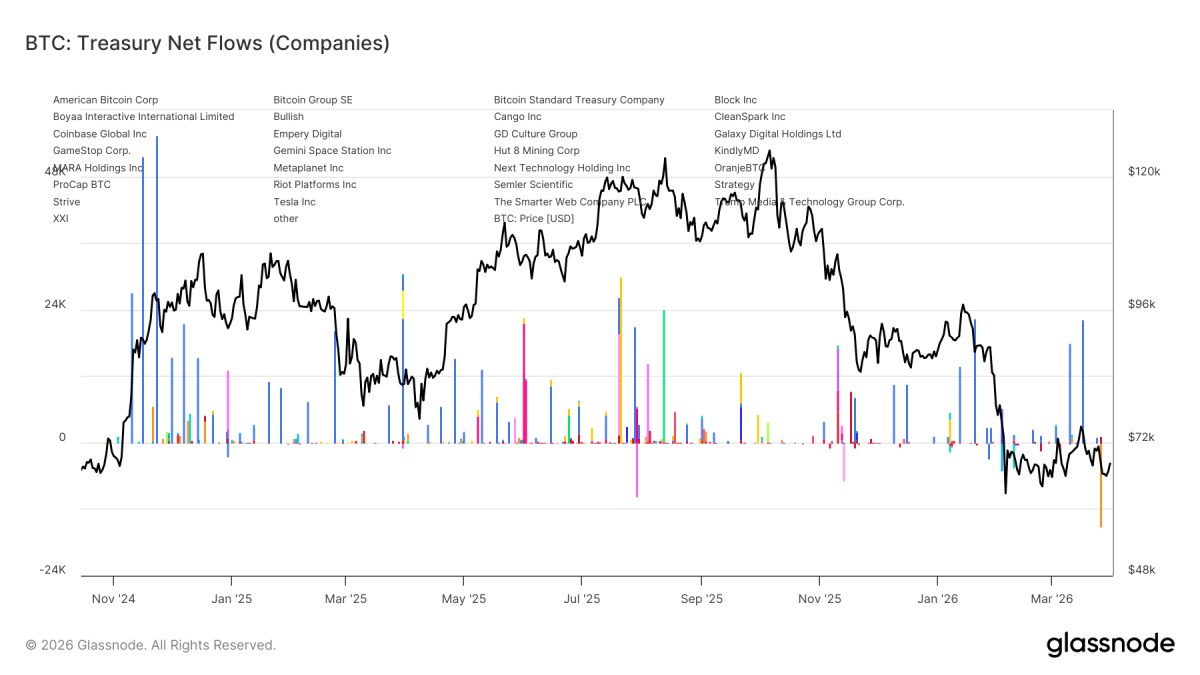The height and width of the screenshot is (675, 1200).
Task: Click the Coinbase Global Inc legend entry
Action: pos(100,133)
